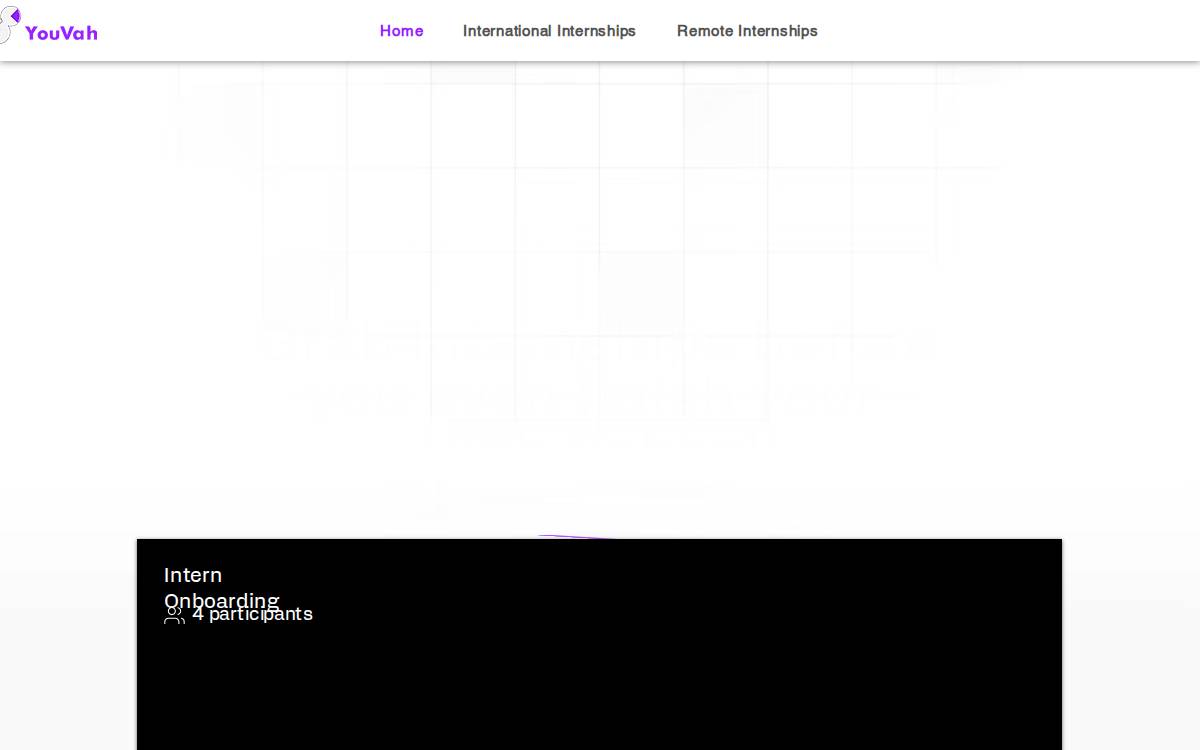Open Remote Internships page
The height and width of the screenshot is (750, 1200).
747,31
